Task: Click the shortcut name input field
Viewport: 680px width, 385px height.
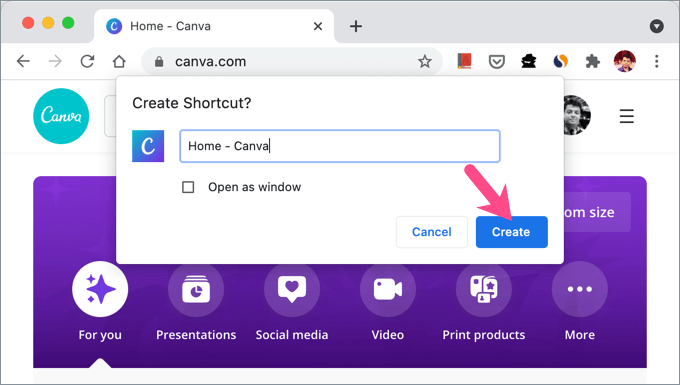Action: pos(340,146)
